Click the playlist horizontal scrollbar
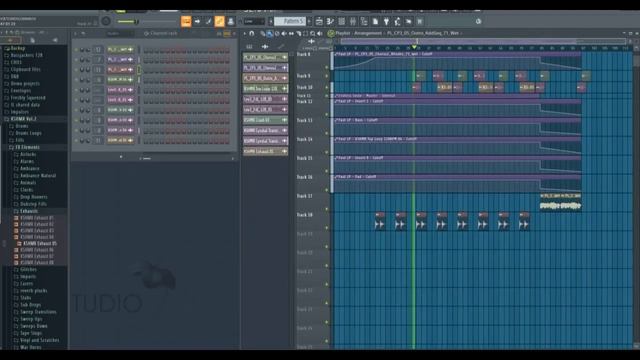The image size is (640, 360). pos(482,41)
